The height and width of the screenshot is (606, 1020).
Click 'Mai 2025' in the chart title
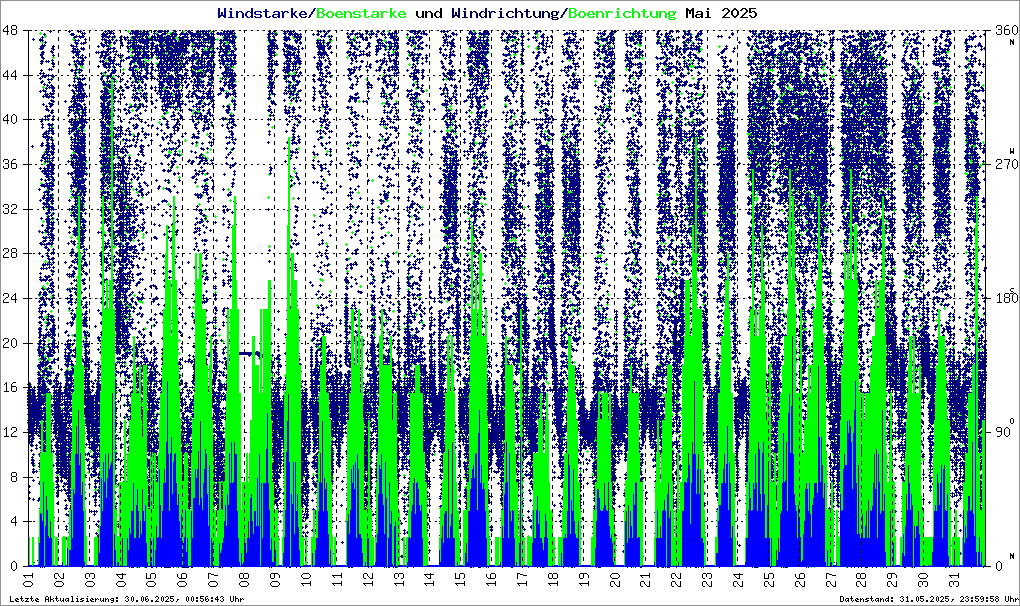coord(720,14)
